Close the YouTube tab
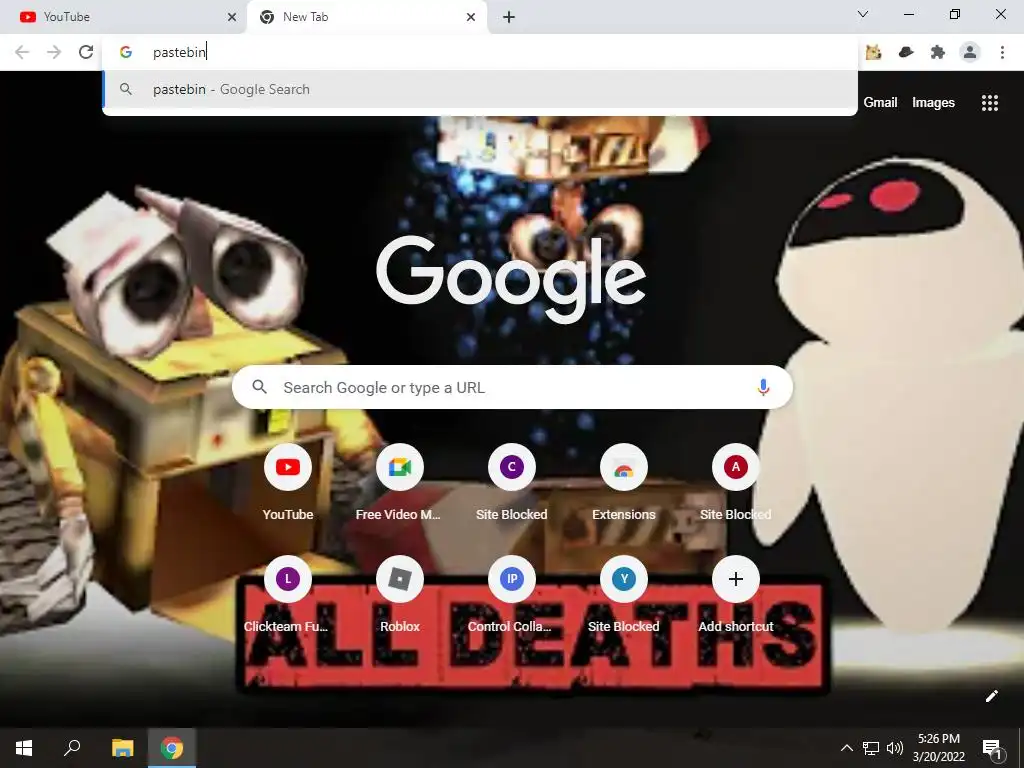Screen dimensions: 1024x768 click(x=232, y=17)
